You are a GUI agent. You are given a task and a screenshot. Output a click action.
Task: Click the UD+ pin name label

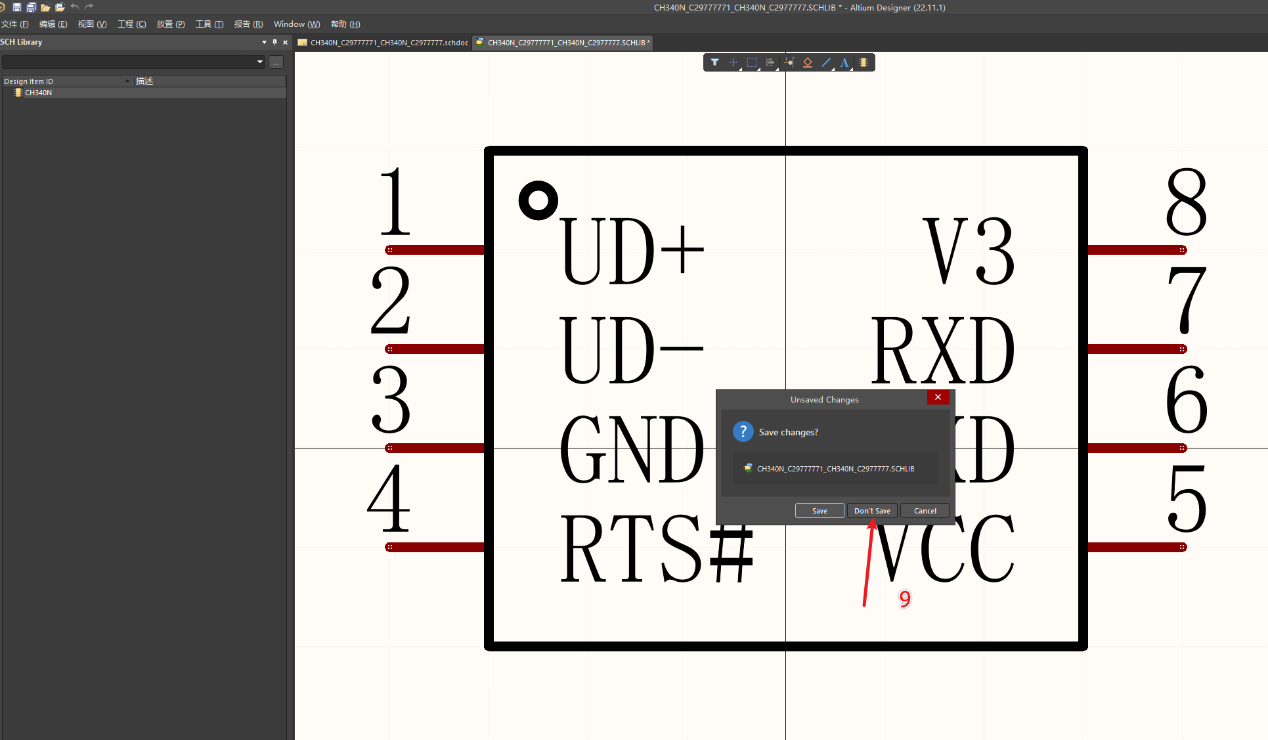click(633, 250)
